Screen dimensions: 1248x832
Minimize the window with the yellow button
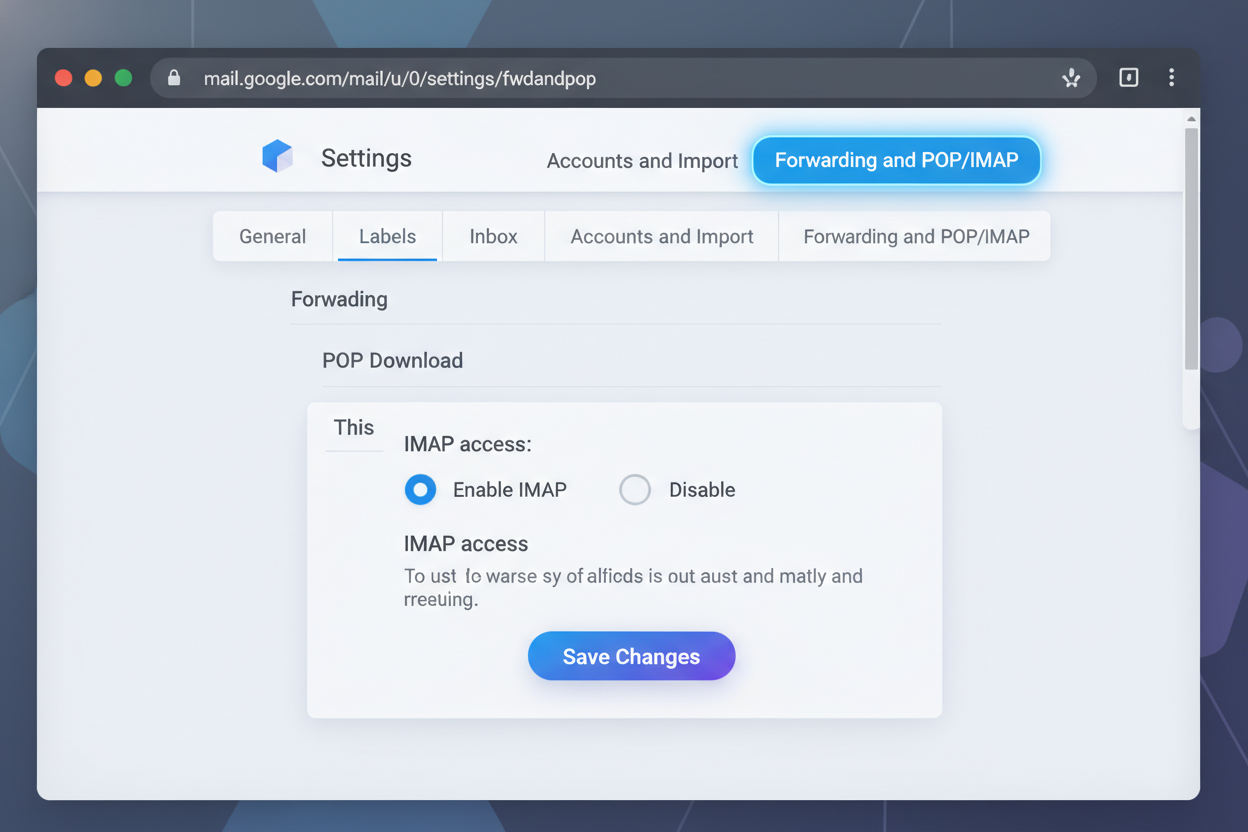point(93,78)
